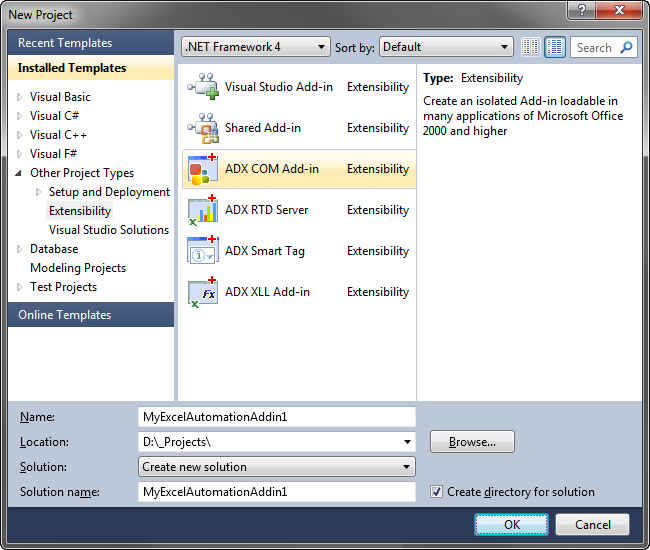Close the New Project dialog
The width and height of the screenshot is (650, 550).
[x=619, y=10]
